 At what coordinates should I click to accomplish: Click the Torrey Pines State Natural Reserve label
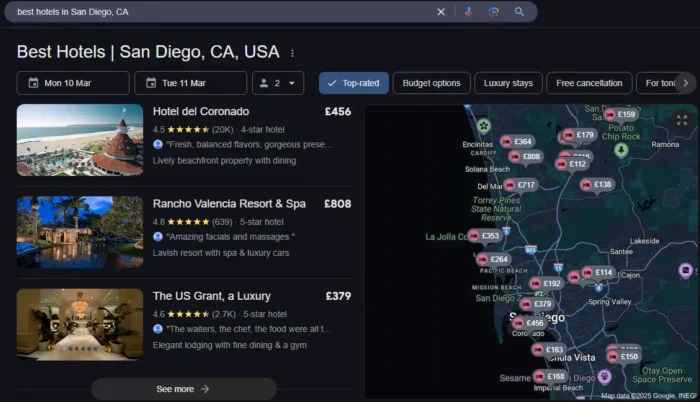(496, 209)
